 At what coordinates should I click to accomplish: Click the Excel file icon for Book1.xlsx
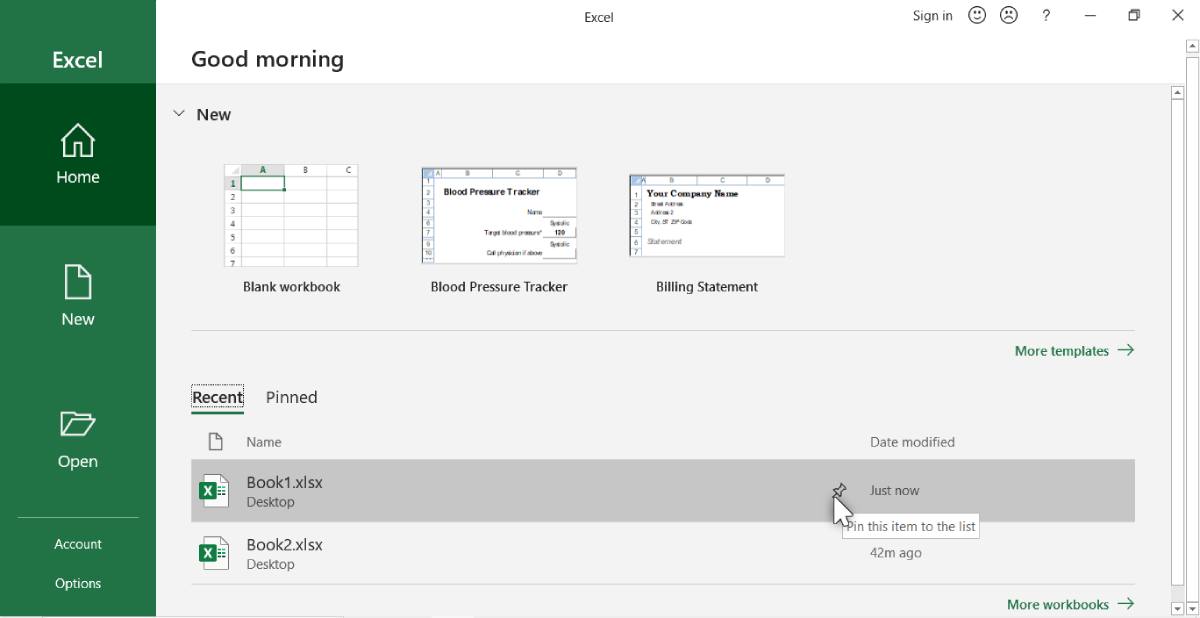(x=214, y=491)
